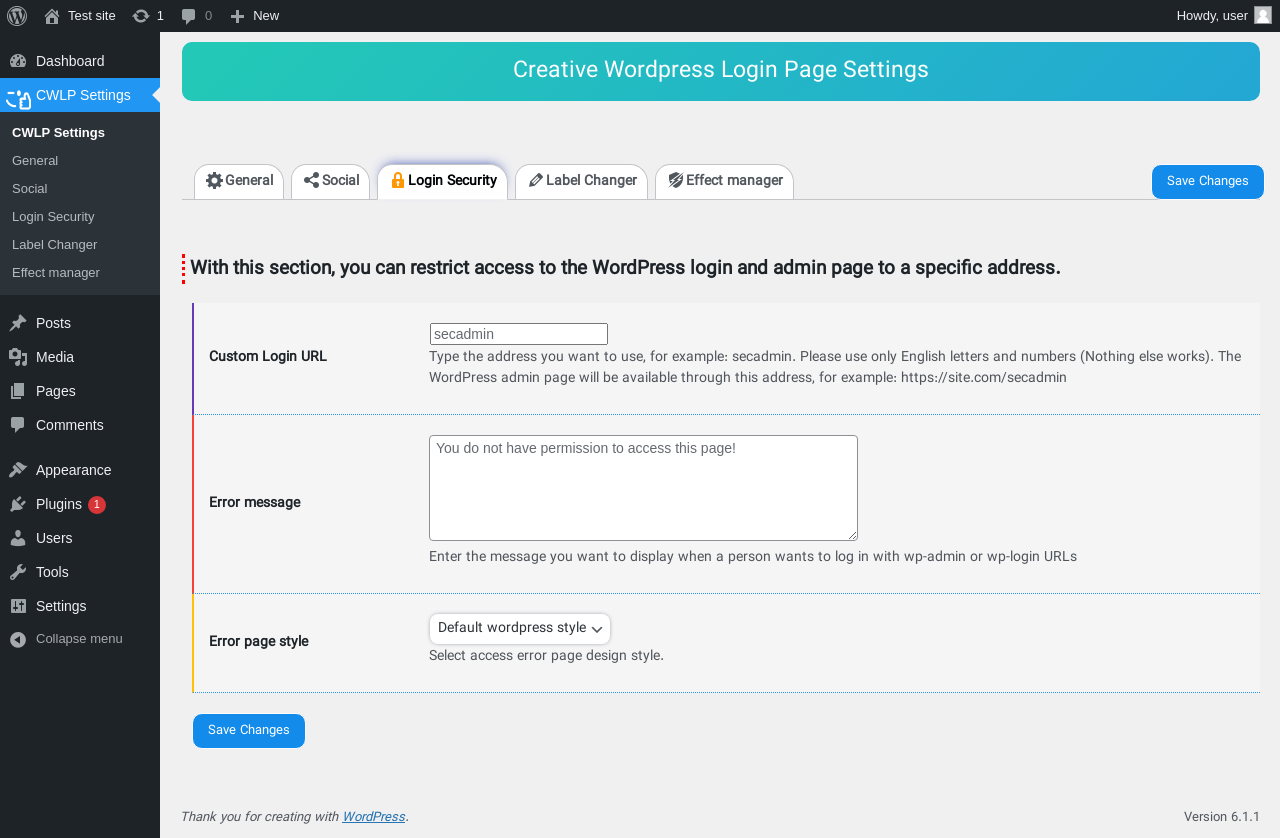Open Effect manager in the CWLP submenu

coord(56,272)
